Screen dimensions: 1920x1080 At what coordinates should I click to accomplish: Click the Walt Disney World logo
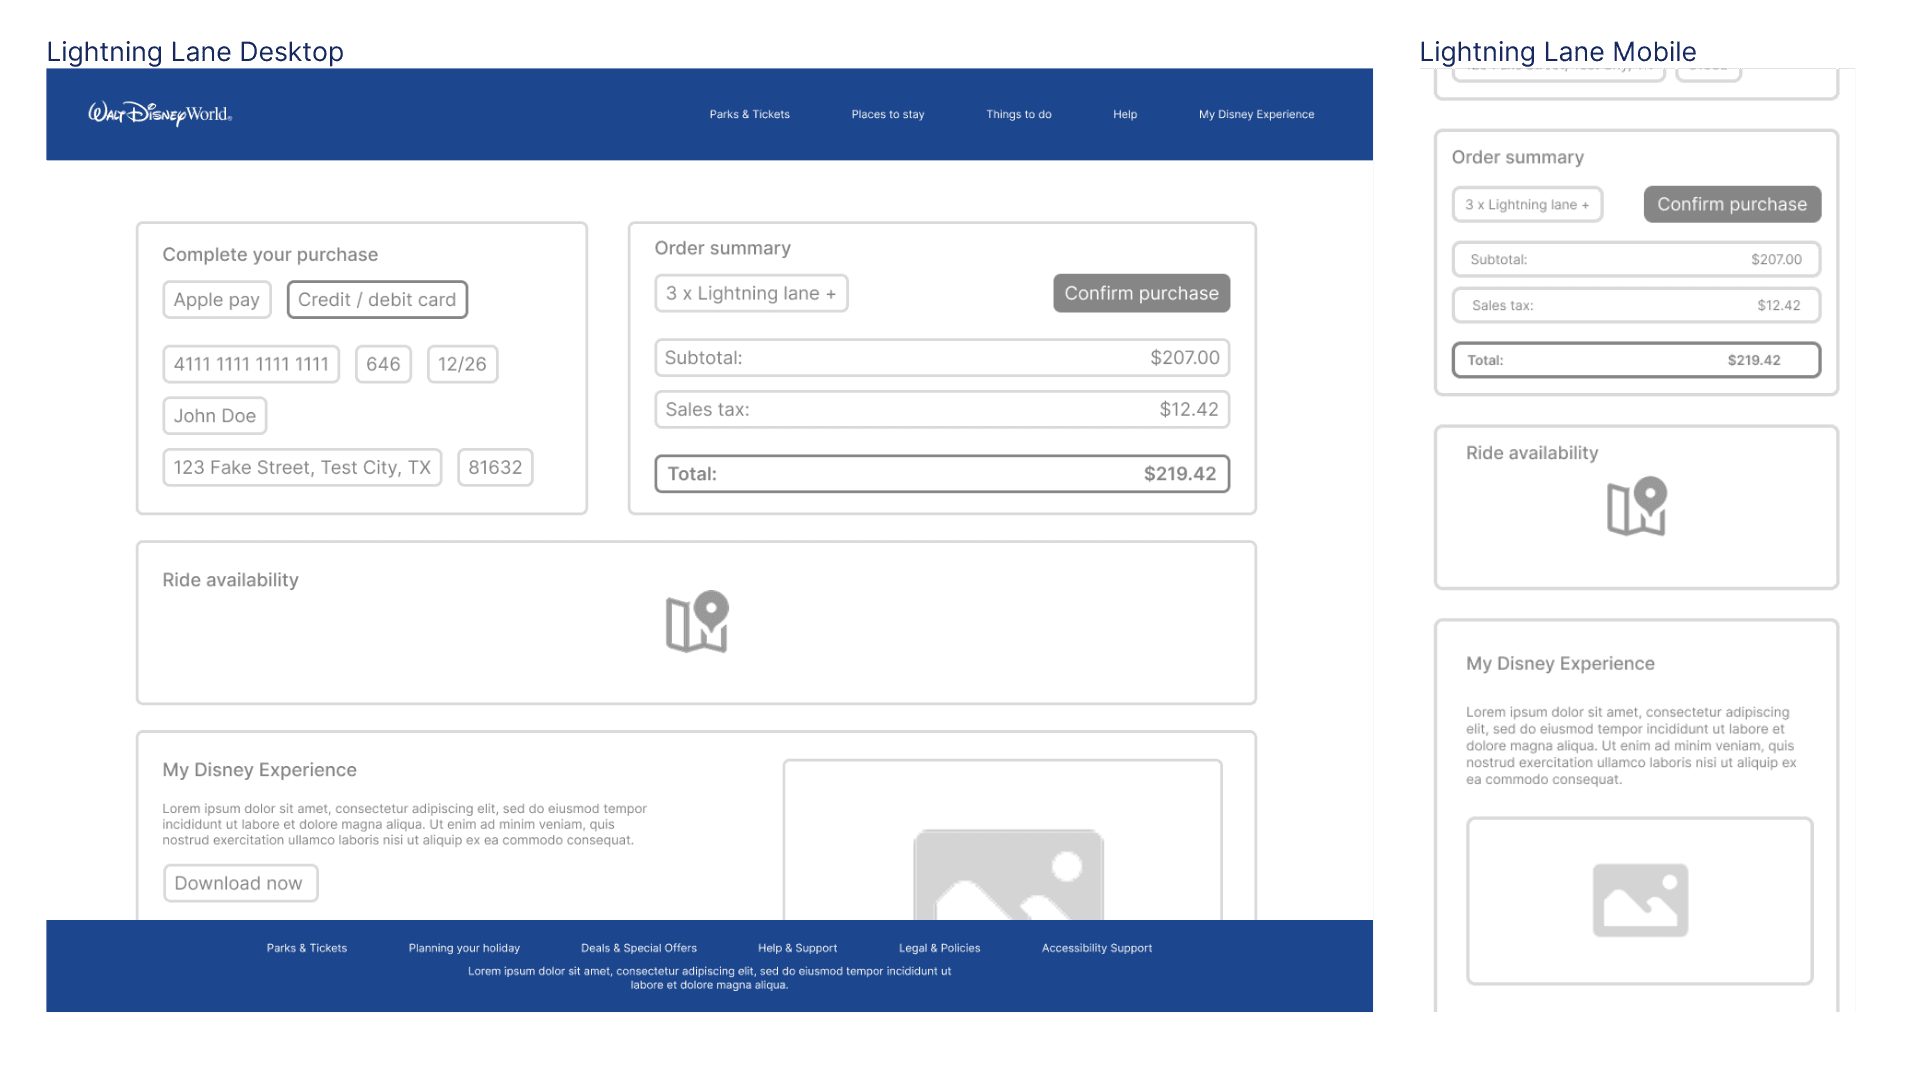pos(160,114)
